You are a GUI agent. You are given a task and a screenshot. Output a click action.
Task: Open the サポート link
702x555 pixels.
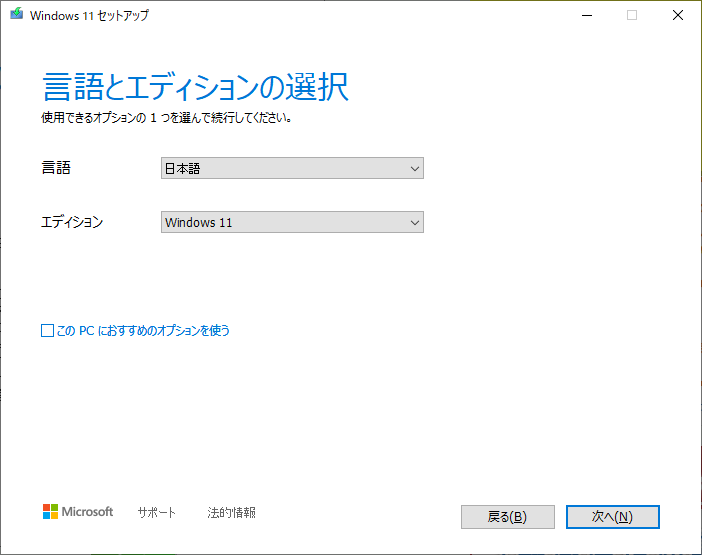(x=157, y=512)
